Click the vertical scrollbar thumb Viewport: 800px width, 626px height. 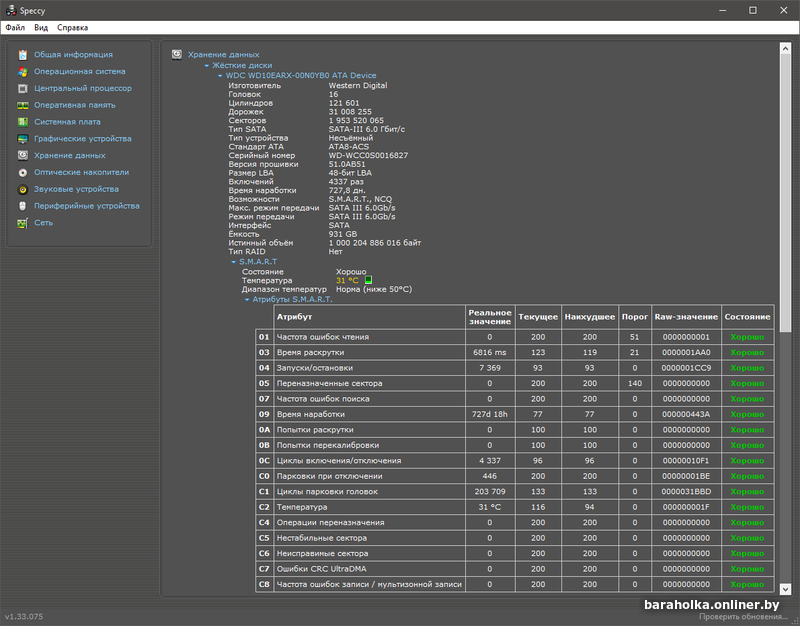pyautogui.click(x=785, y=193)
